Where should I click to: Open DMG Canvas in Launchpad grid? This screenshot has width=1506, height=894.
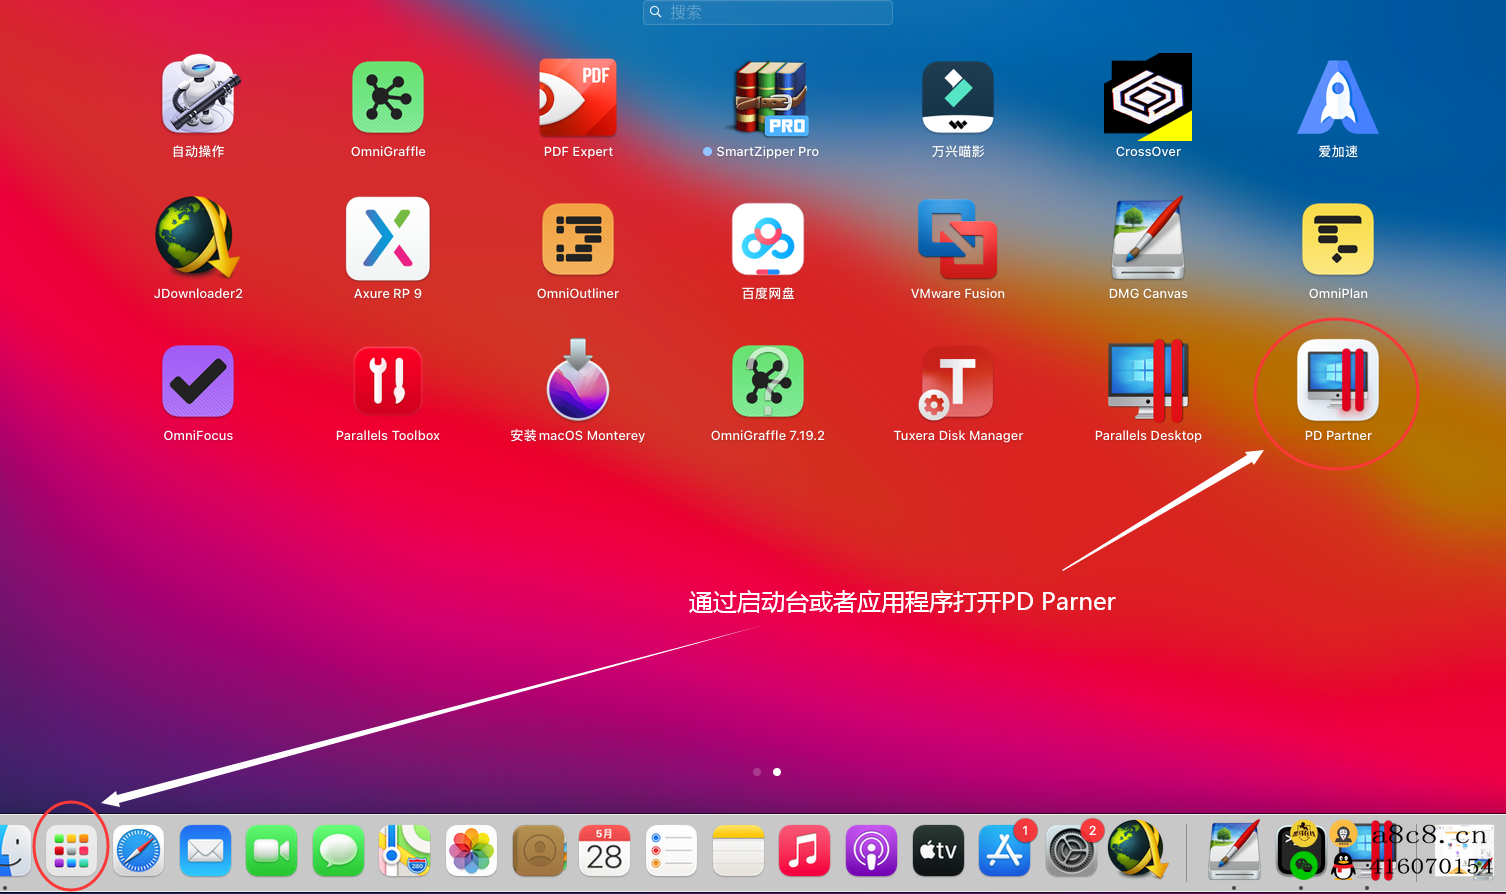point(1148,238)
